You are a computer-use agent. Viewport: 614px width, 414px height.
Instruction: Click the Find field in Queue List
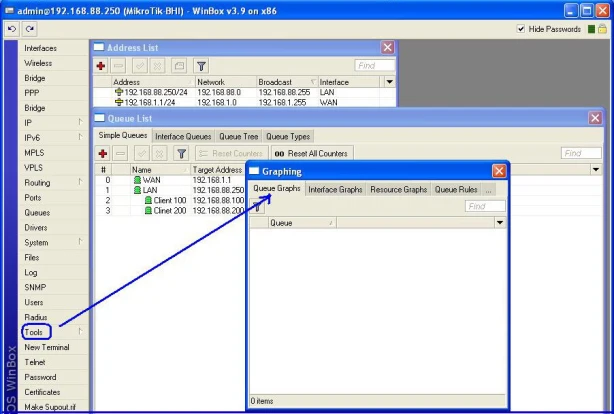[581, 153]
